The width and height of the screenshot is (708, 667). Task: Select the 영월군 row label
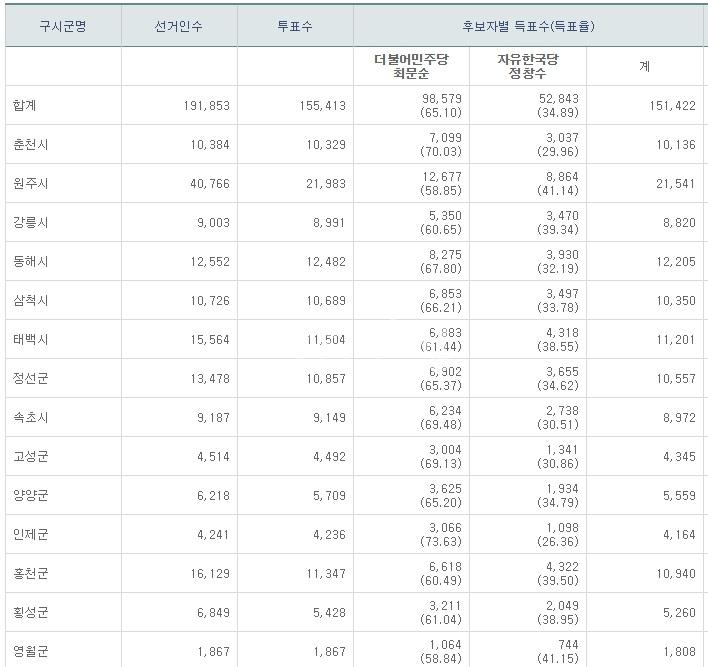(30, 651)
